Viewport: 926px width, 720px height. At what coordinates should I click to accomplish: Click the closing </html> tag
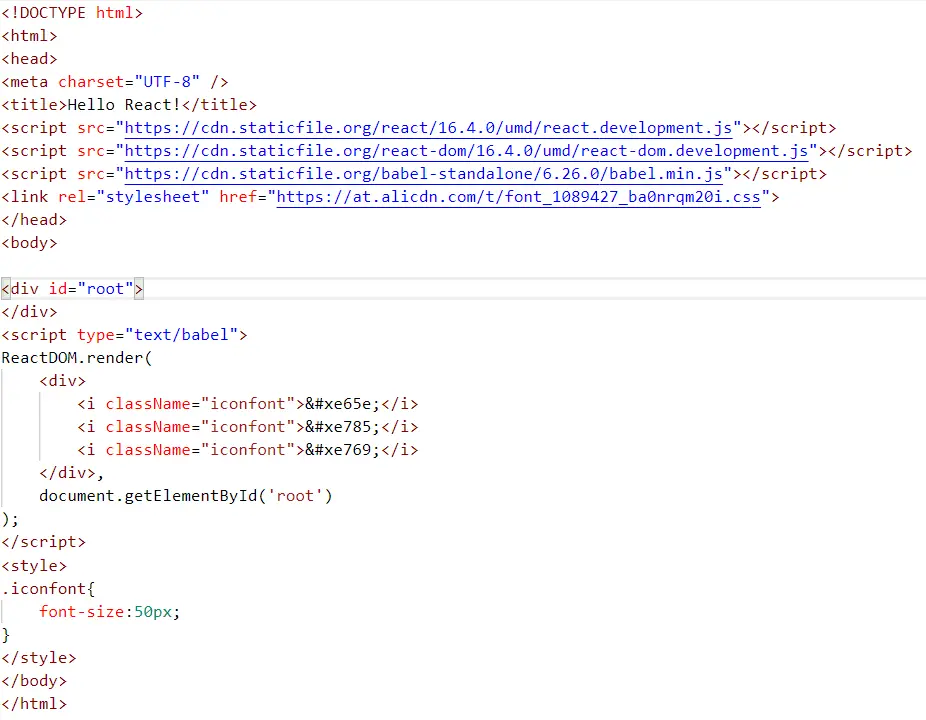pos(34,704)
